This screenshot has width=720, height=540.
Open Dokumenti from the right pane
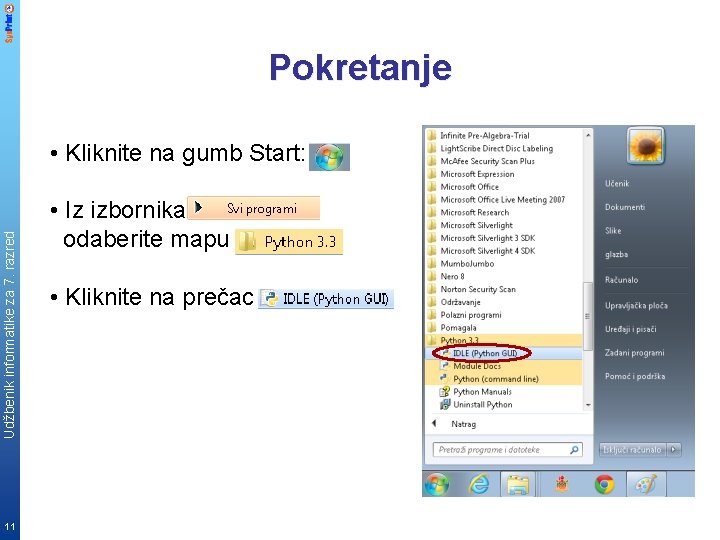click(x=624, y=207)
